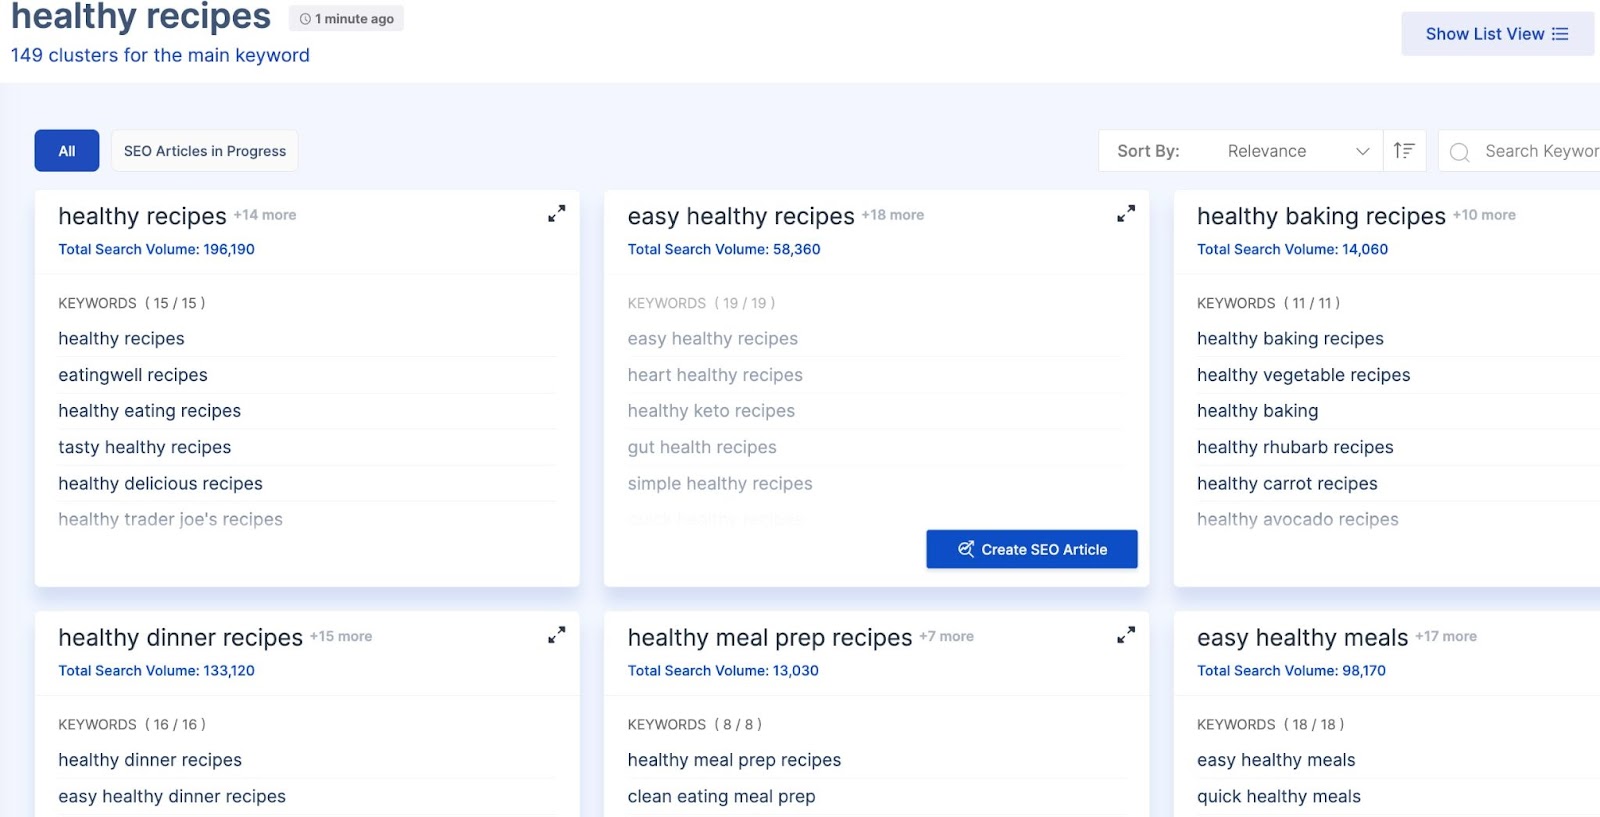The height and width of the screenshot is (817, 1600).
Task: Switch to SEO Articles in Progress tab
Action: point(205,151)
